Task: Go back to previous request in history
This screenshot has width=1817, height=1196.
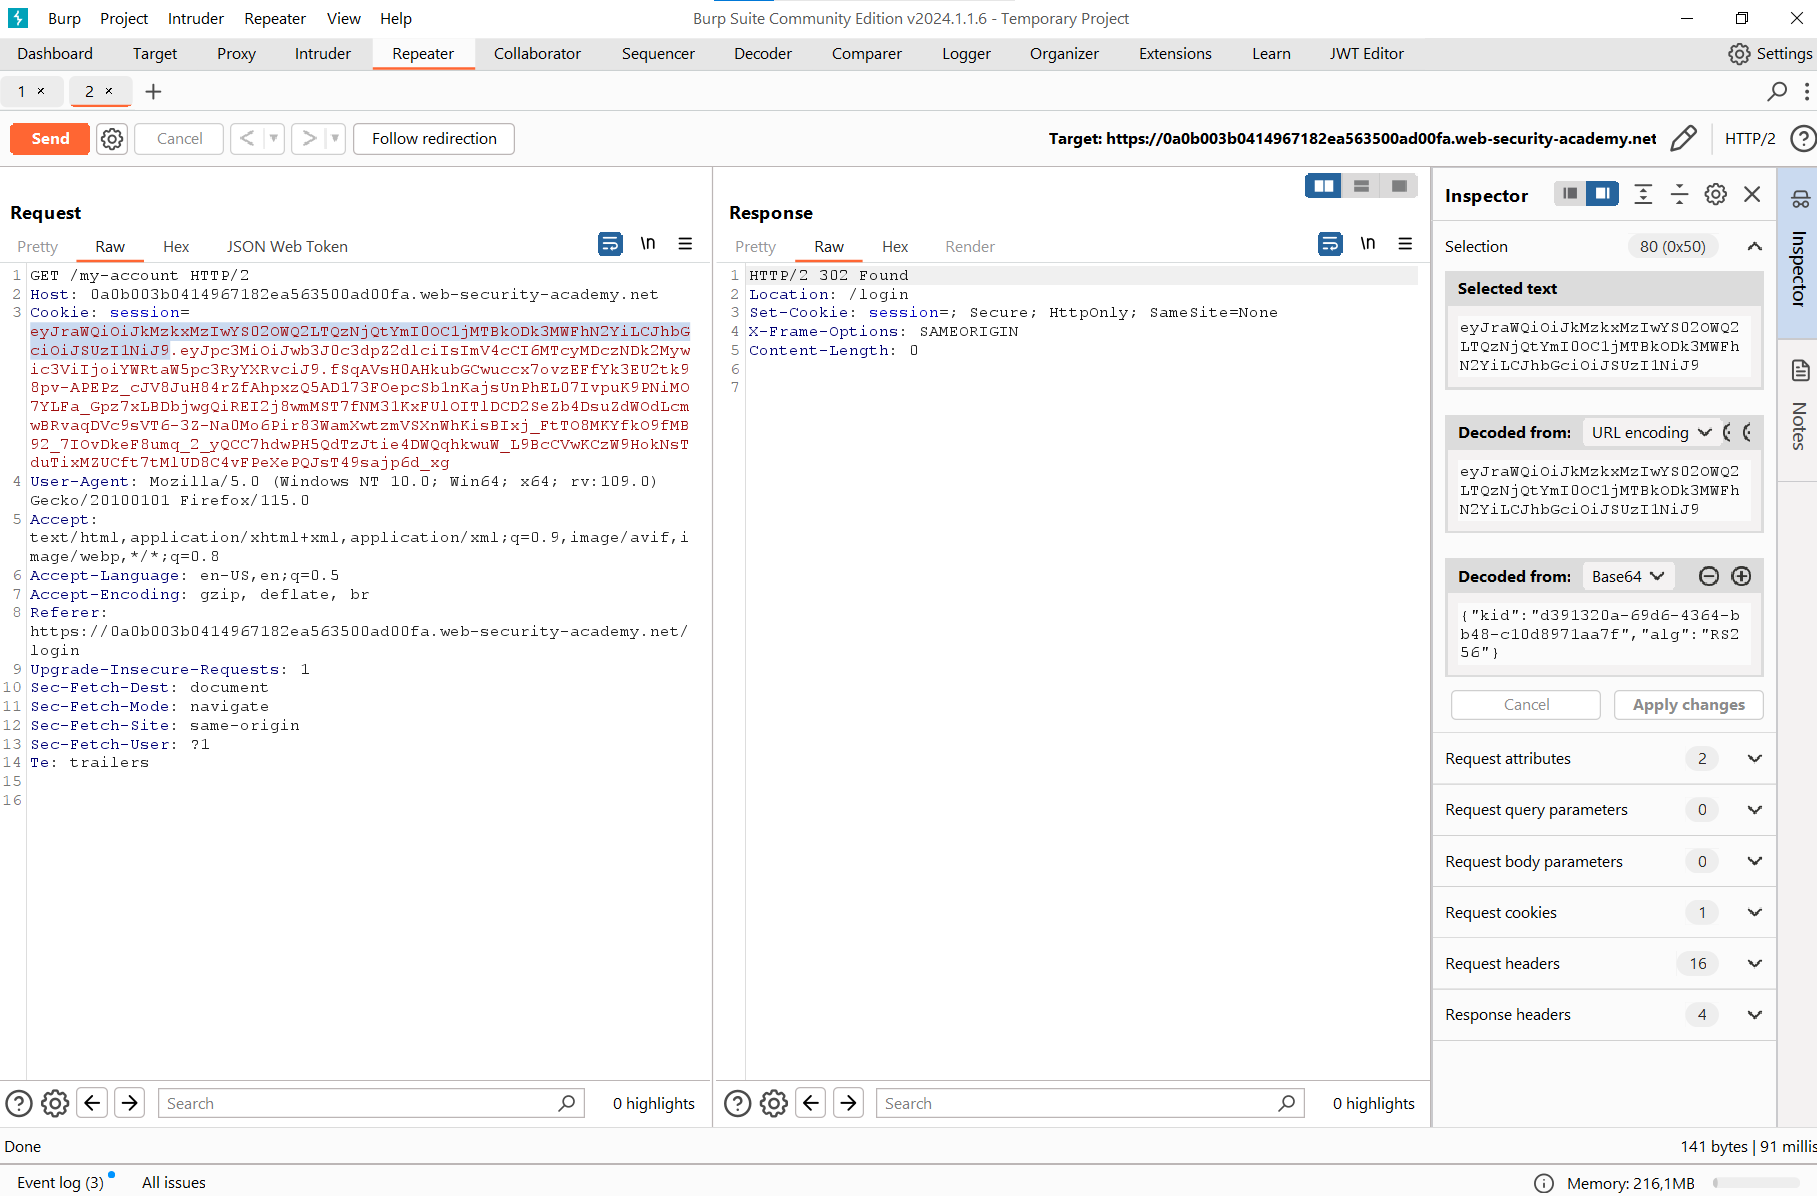Action: pyautogui.click(x=246, y=139)
